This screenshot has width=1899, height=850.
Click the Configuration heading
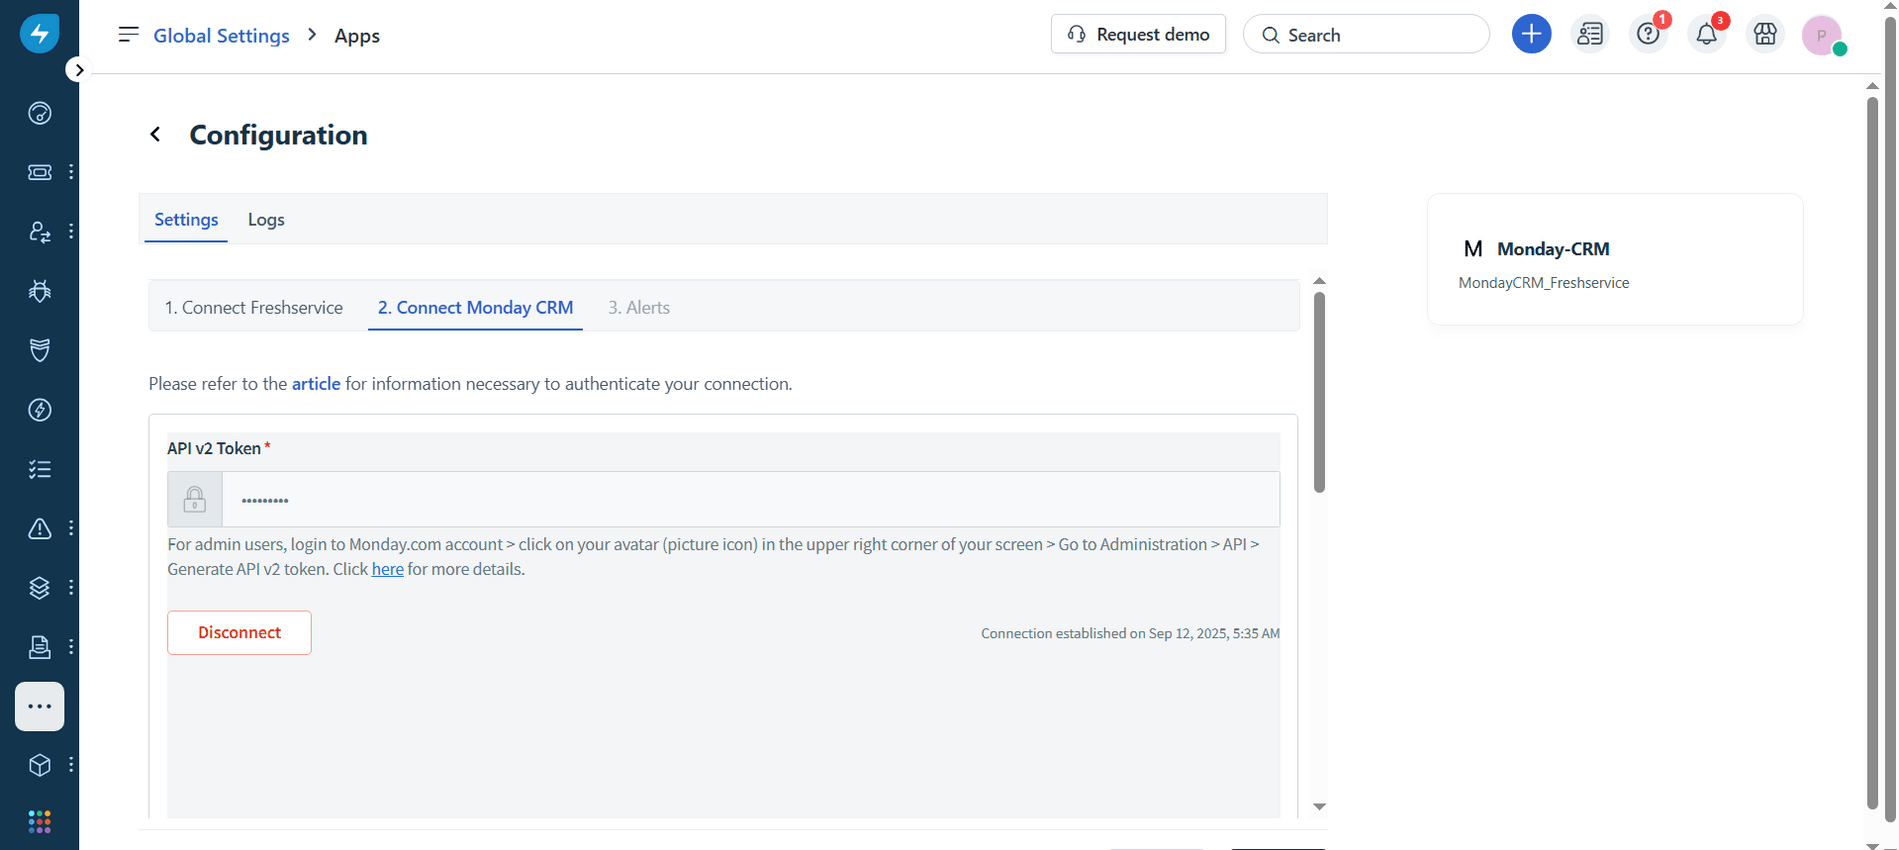pyautogui.click(x=278, y=135)
